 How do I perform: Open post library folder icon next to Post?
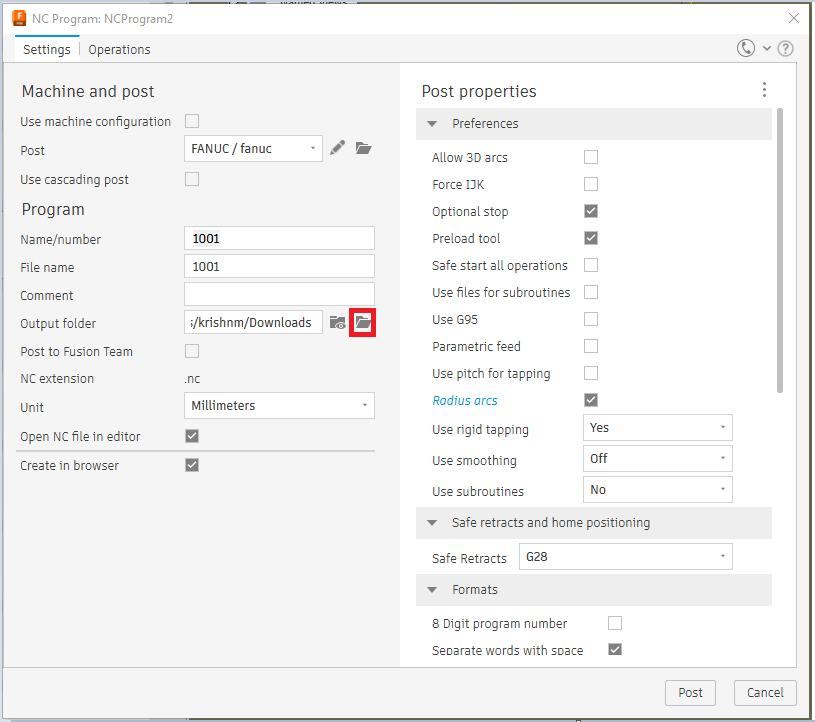click(364, 148)
